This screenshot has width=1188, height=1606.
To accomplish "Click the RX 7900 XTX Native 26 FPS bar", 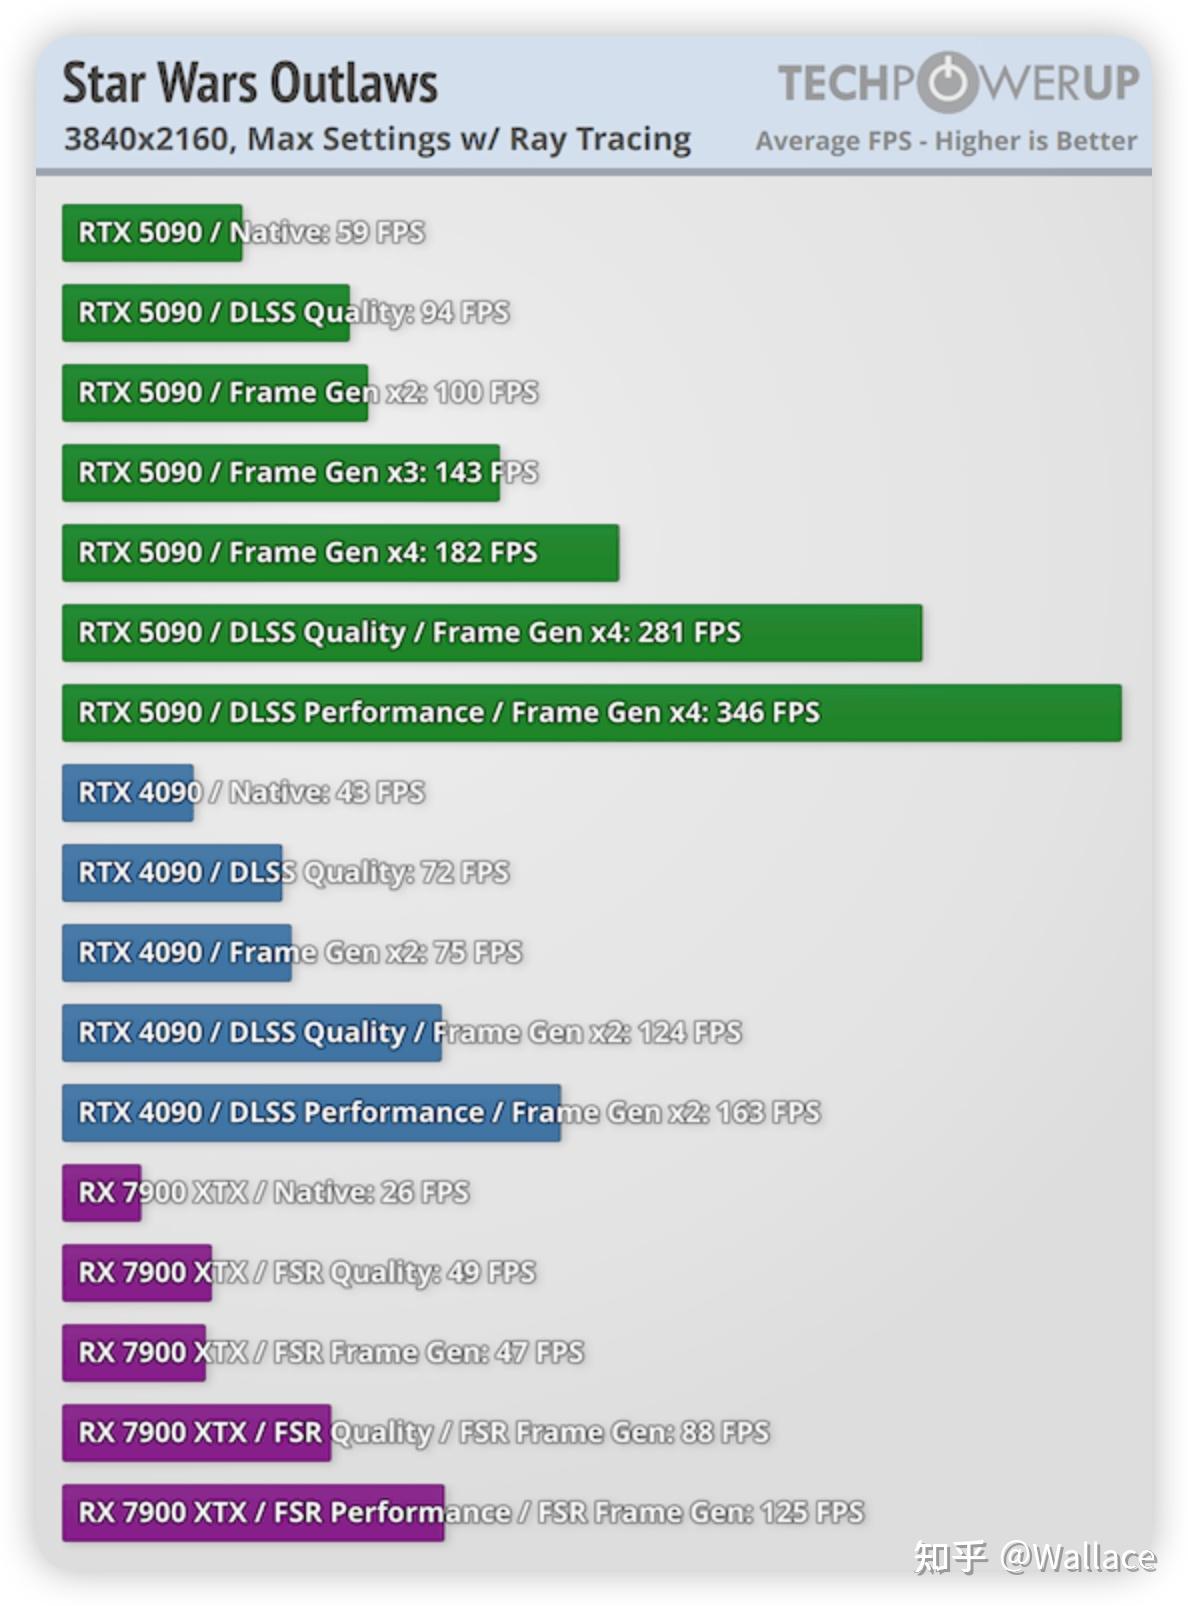I will 101,1193.
